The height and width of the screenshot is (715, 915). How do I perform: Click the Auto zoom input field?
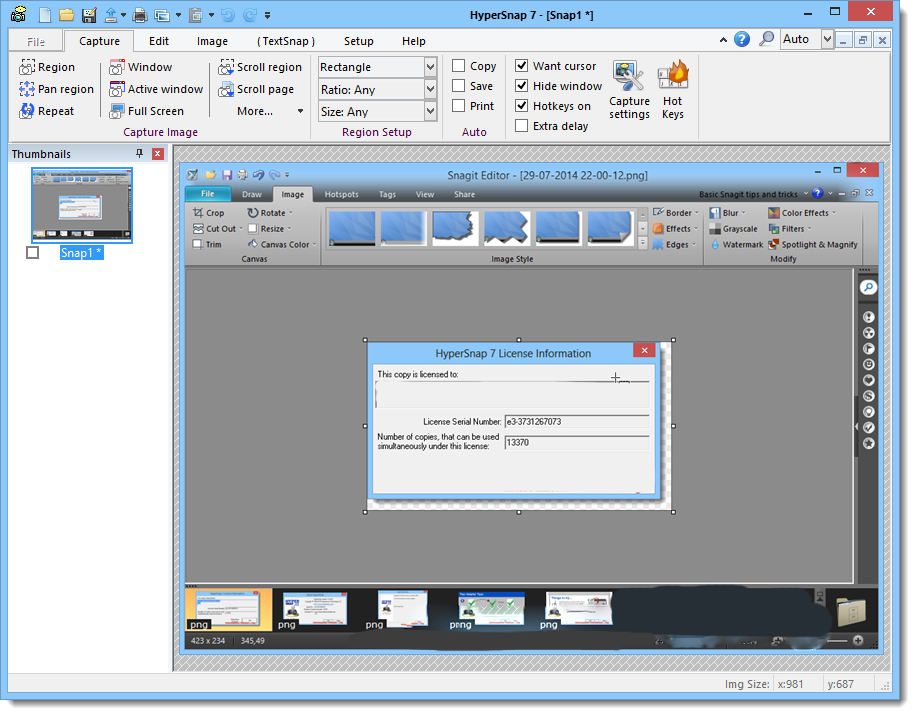[801, 39]
